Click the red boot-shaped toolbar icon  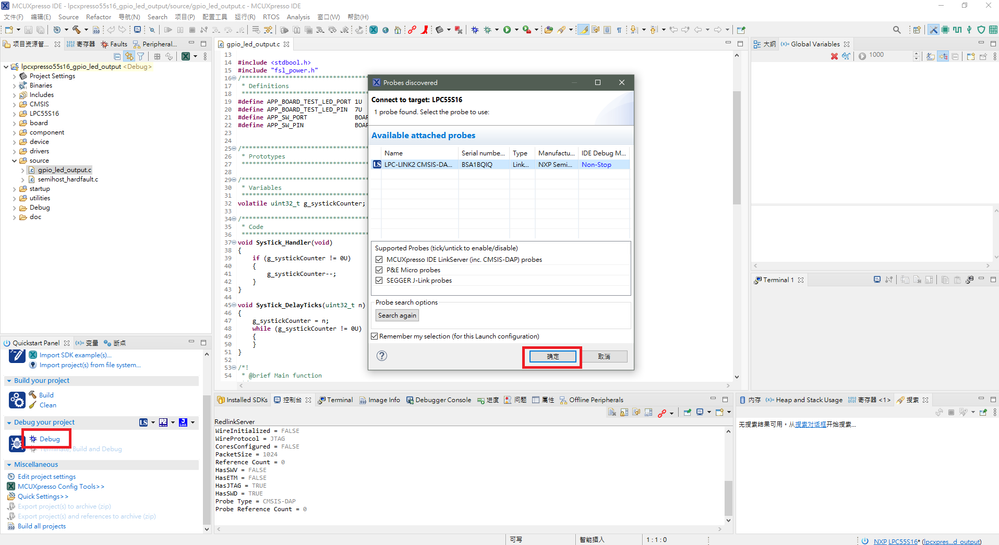pyautogui.click(x=424, y=29)
